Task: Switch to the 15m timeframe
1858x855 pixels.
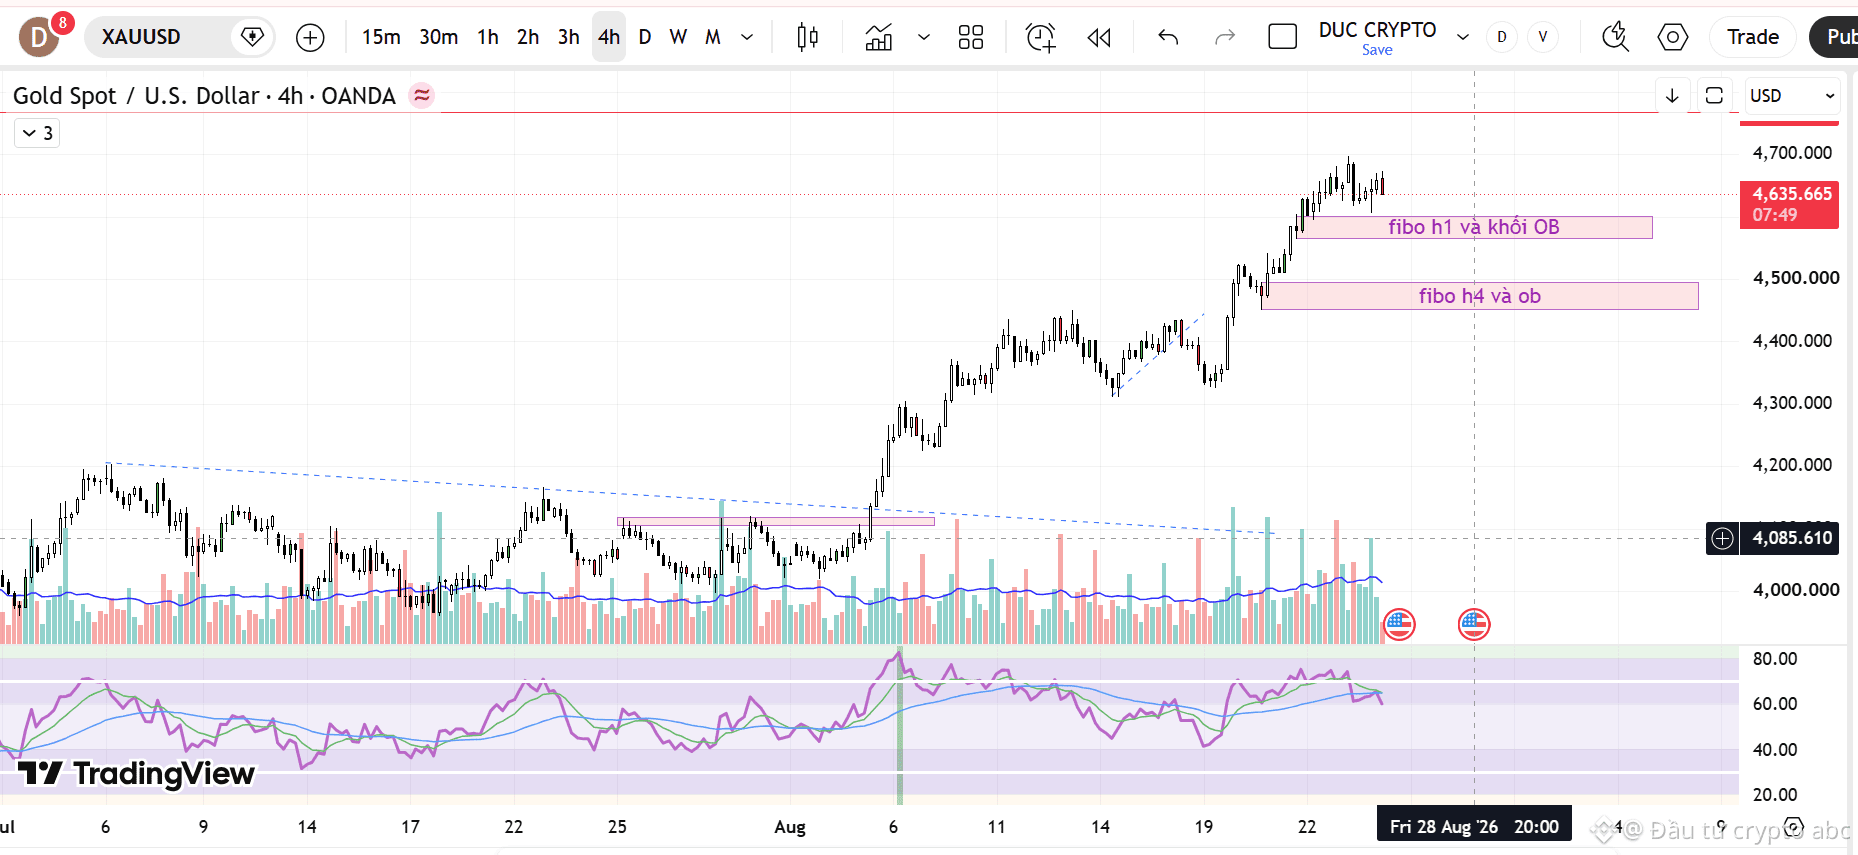Action: coord(381,37)
